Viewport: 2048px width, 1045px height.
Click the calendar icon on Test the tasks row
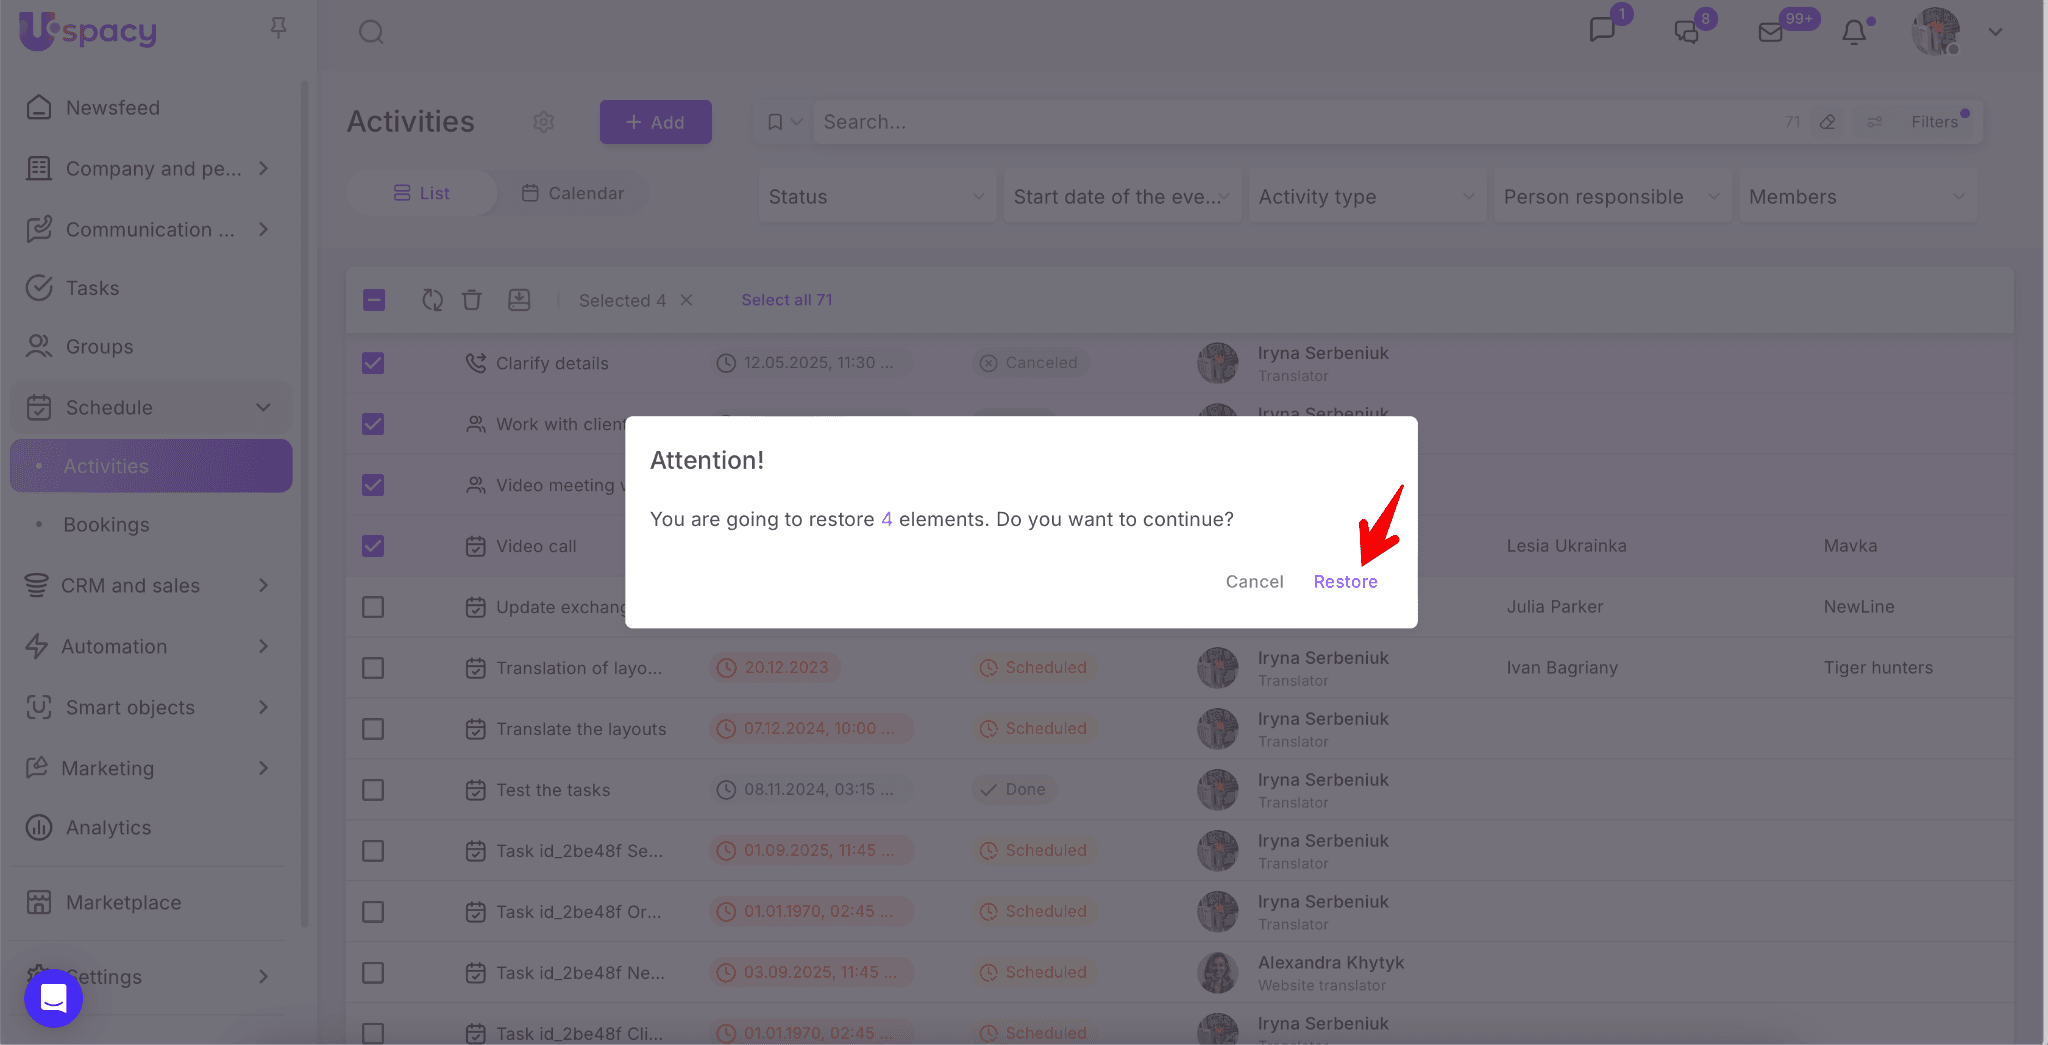476,790
